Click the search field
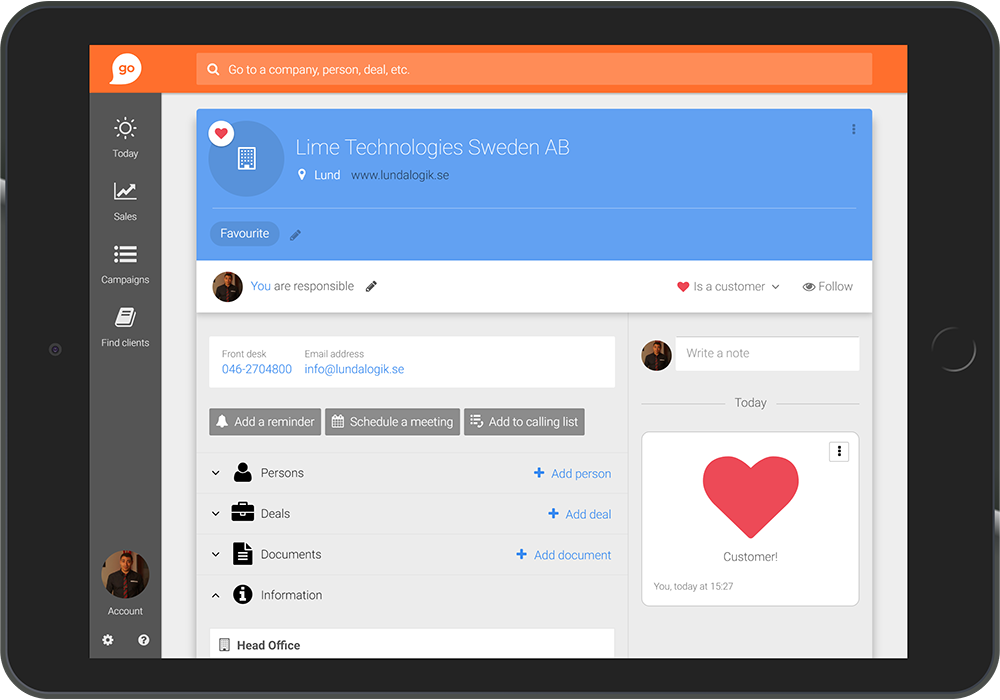The height and width of the screenshot is (700, 1000). (x=534, y=69)
